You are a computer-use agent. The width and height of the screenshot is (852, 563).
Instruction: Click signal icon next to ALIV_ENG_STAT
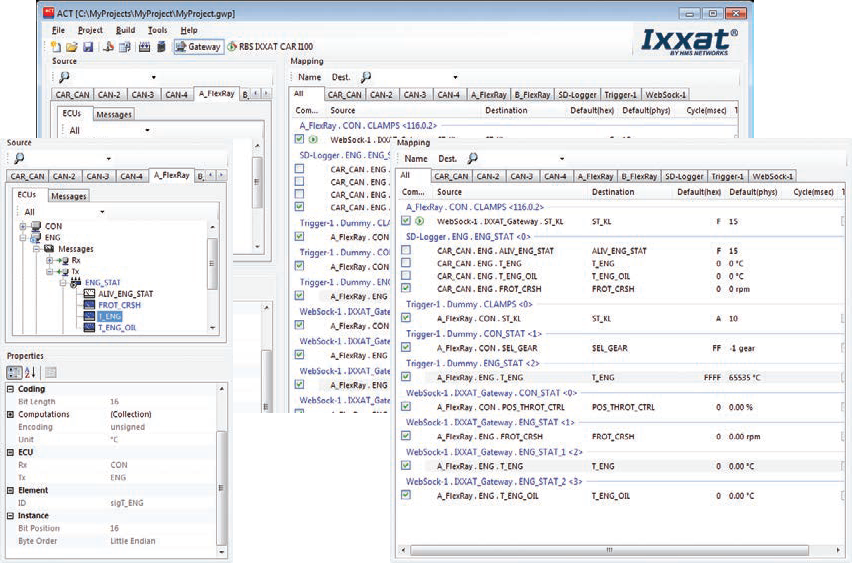89,294
